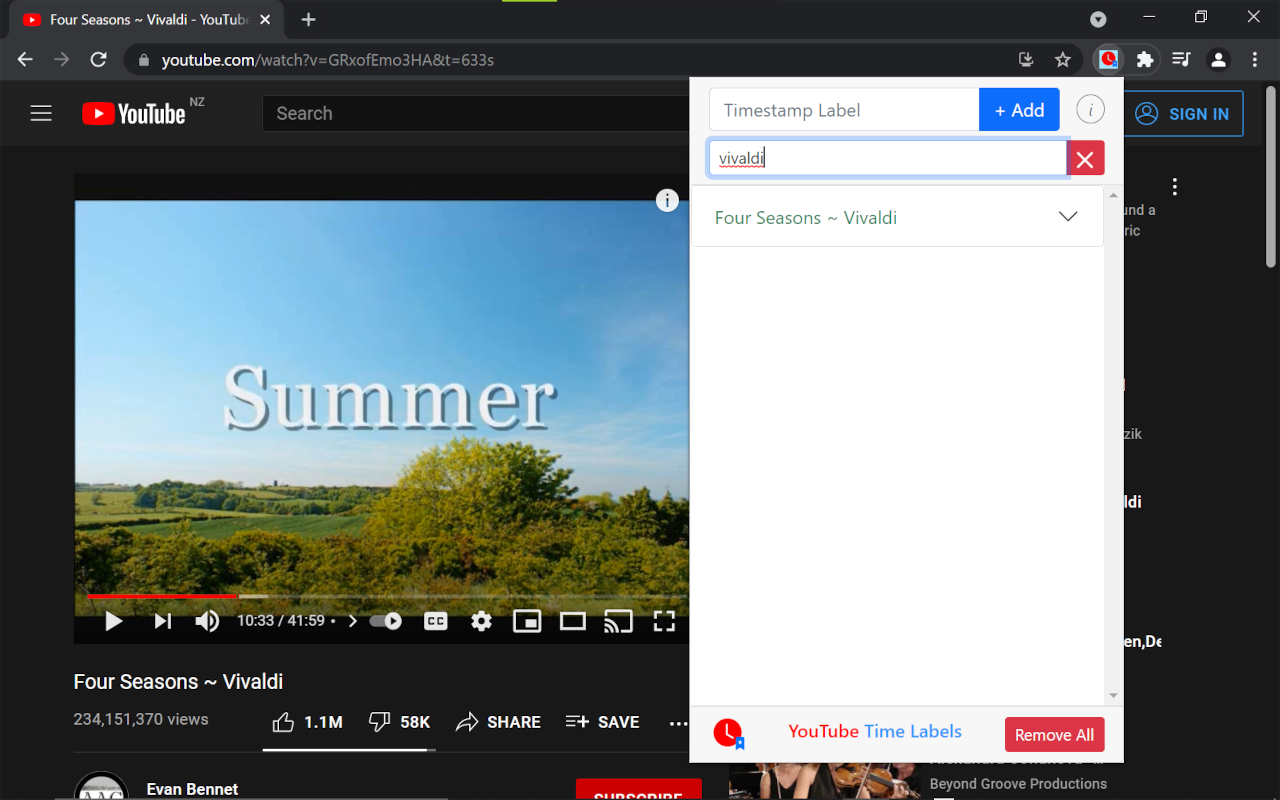This screenshot has height=800, width=1280.
Task: Bookmark this page with the star icon
Action: click(x=1063, y=60)
